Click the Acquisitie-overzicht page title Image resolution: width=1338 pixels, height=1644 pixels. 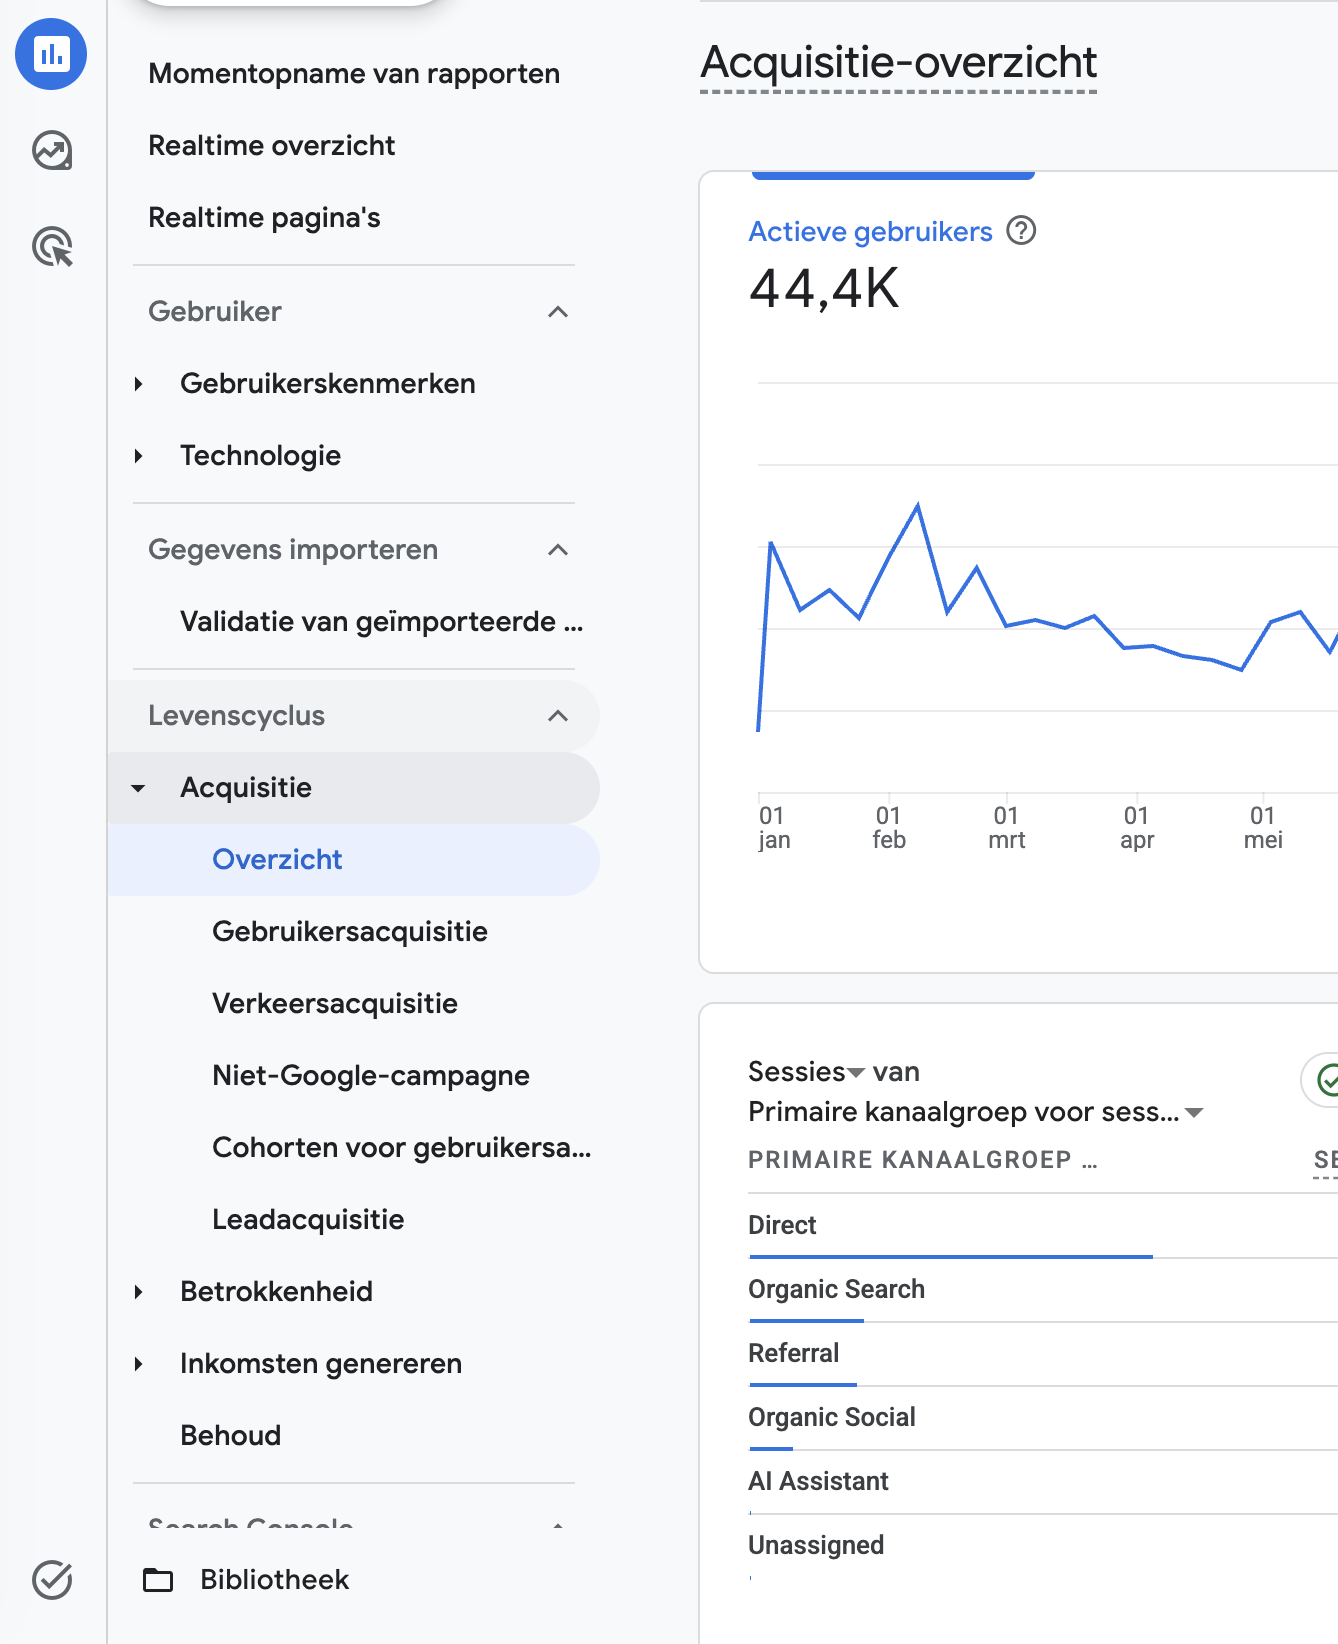(898, 62)
